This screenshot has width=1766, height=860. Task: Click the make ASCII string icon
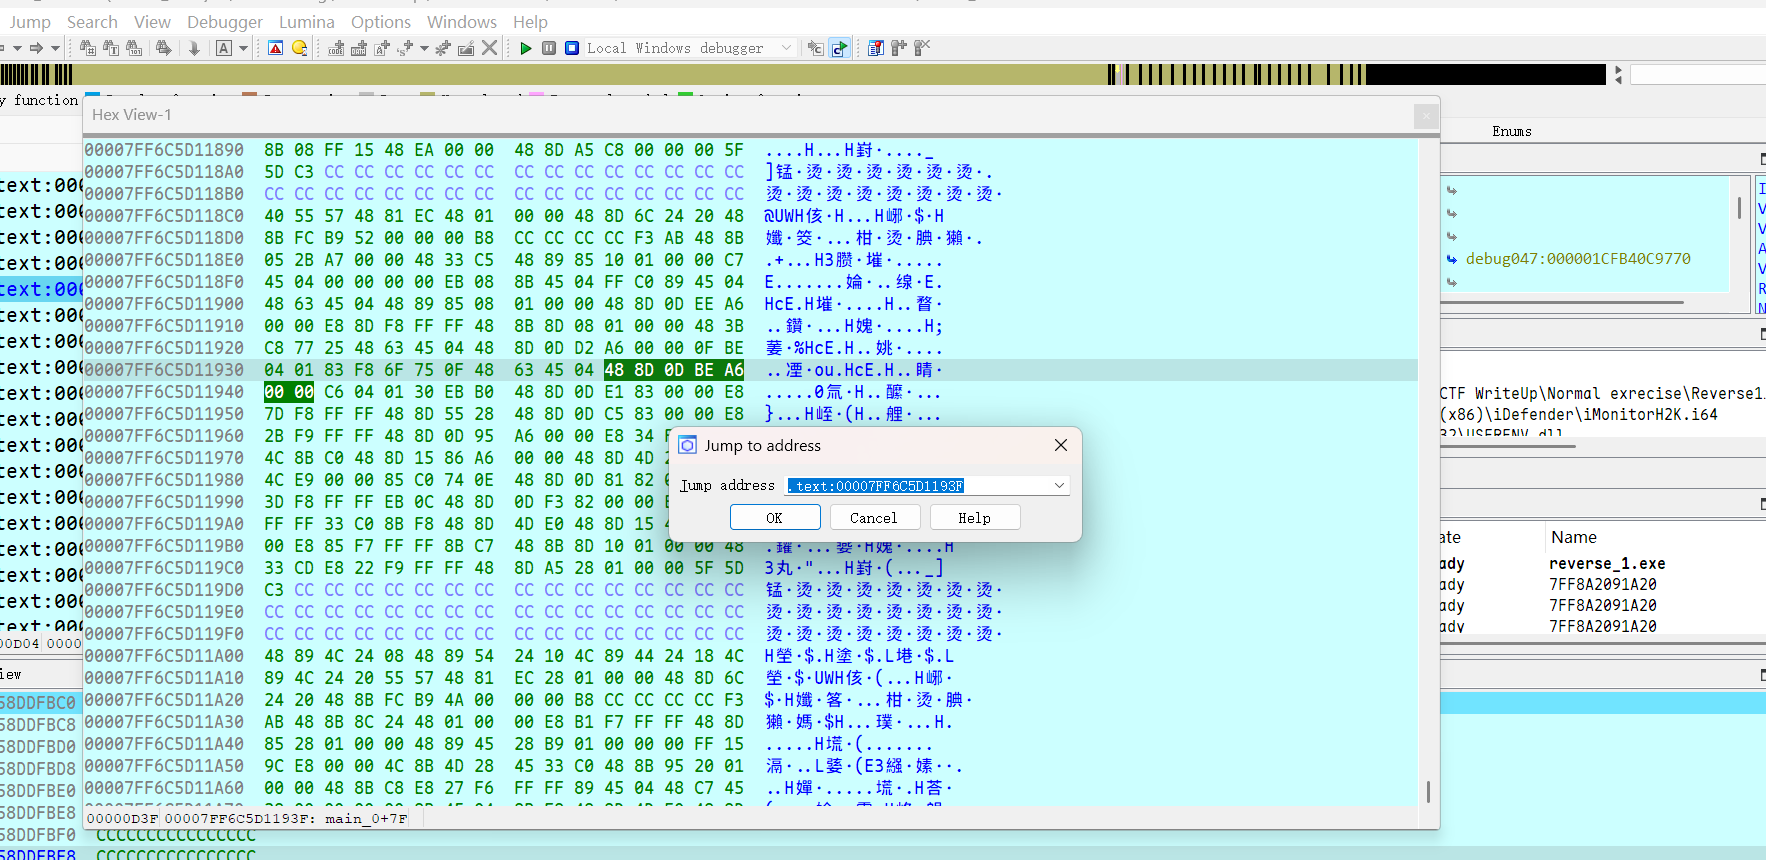382,48
